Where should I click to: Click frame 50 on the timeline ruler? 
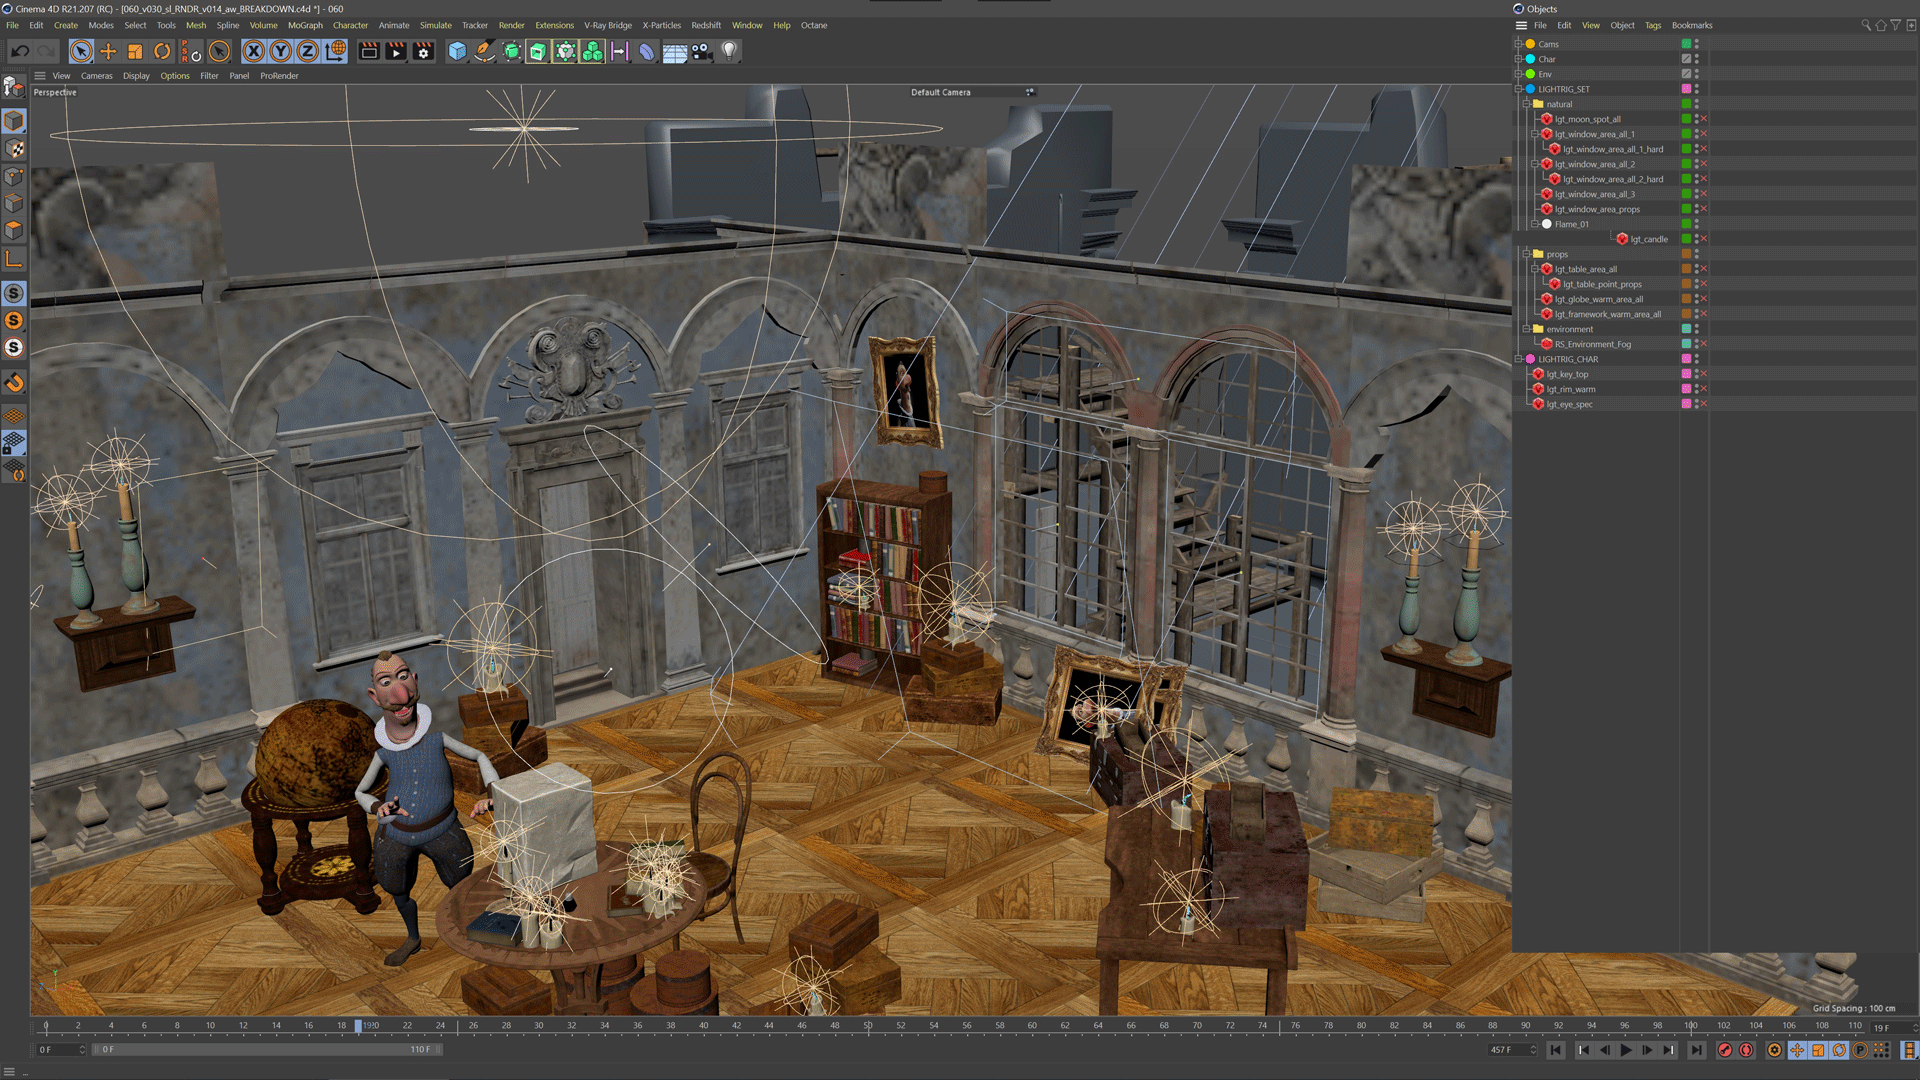point(867,1025)
